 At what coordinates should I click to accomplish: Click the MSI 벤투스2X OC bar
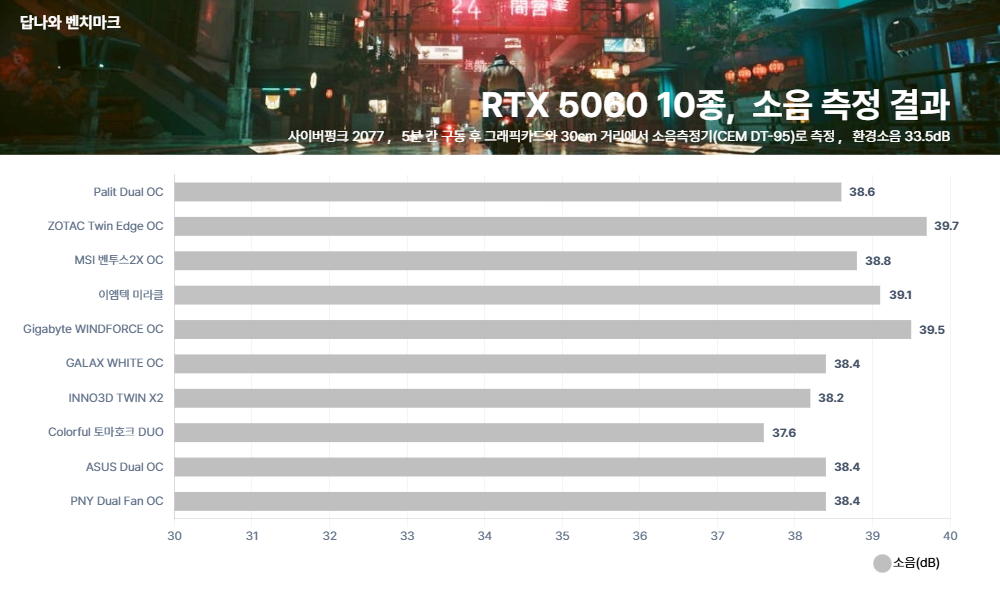point(515,261)
